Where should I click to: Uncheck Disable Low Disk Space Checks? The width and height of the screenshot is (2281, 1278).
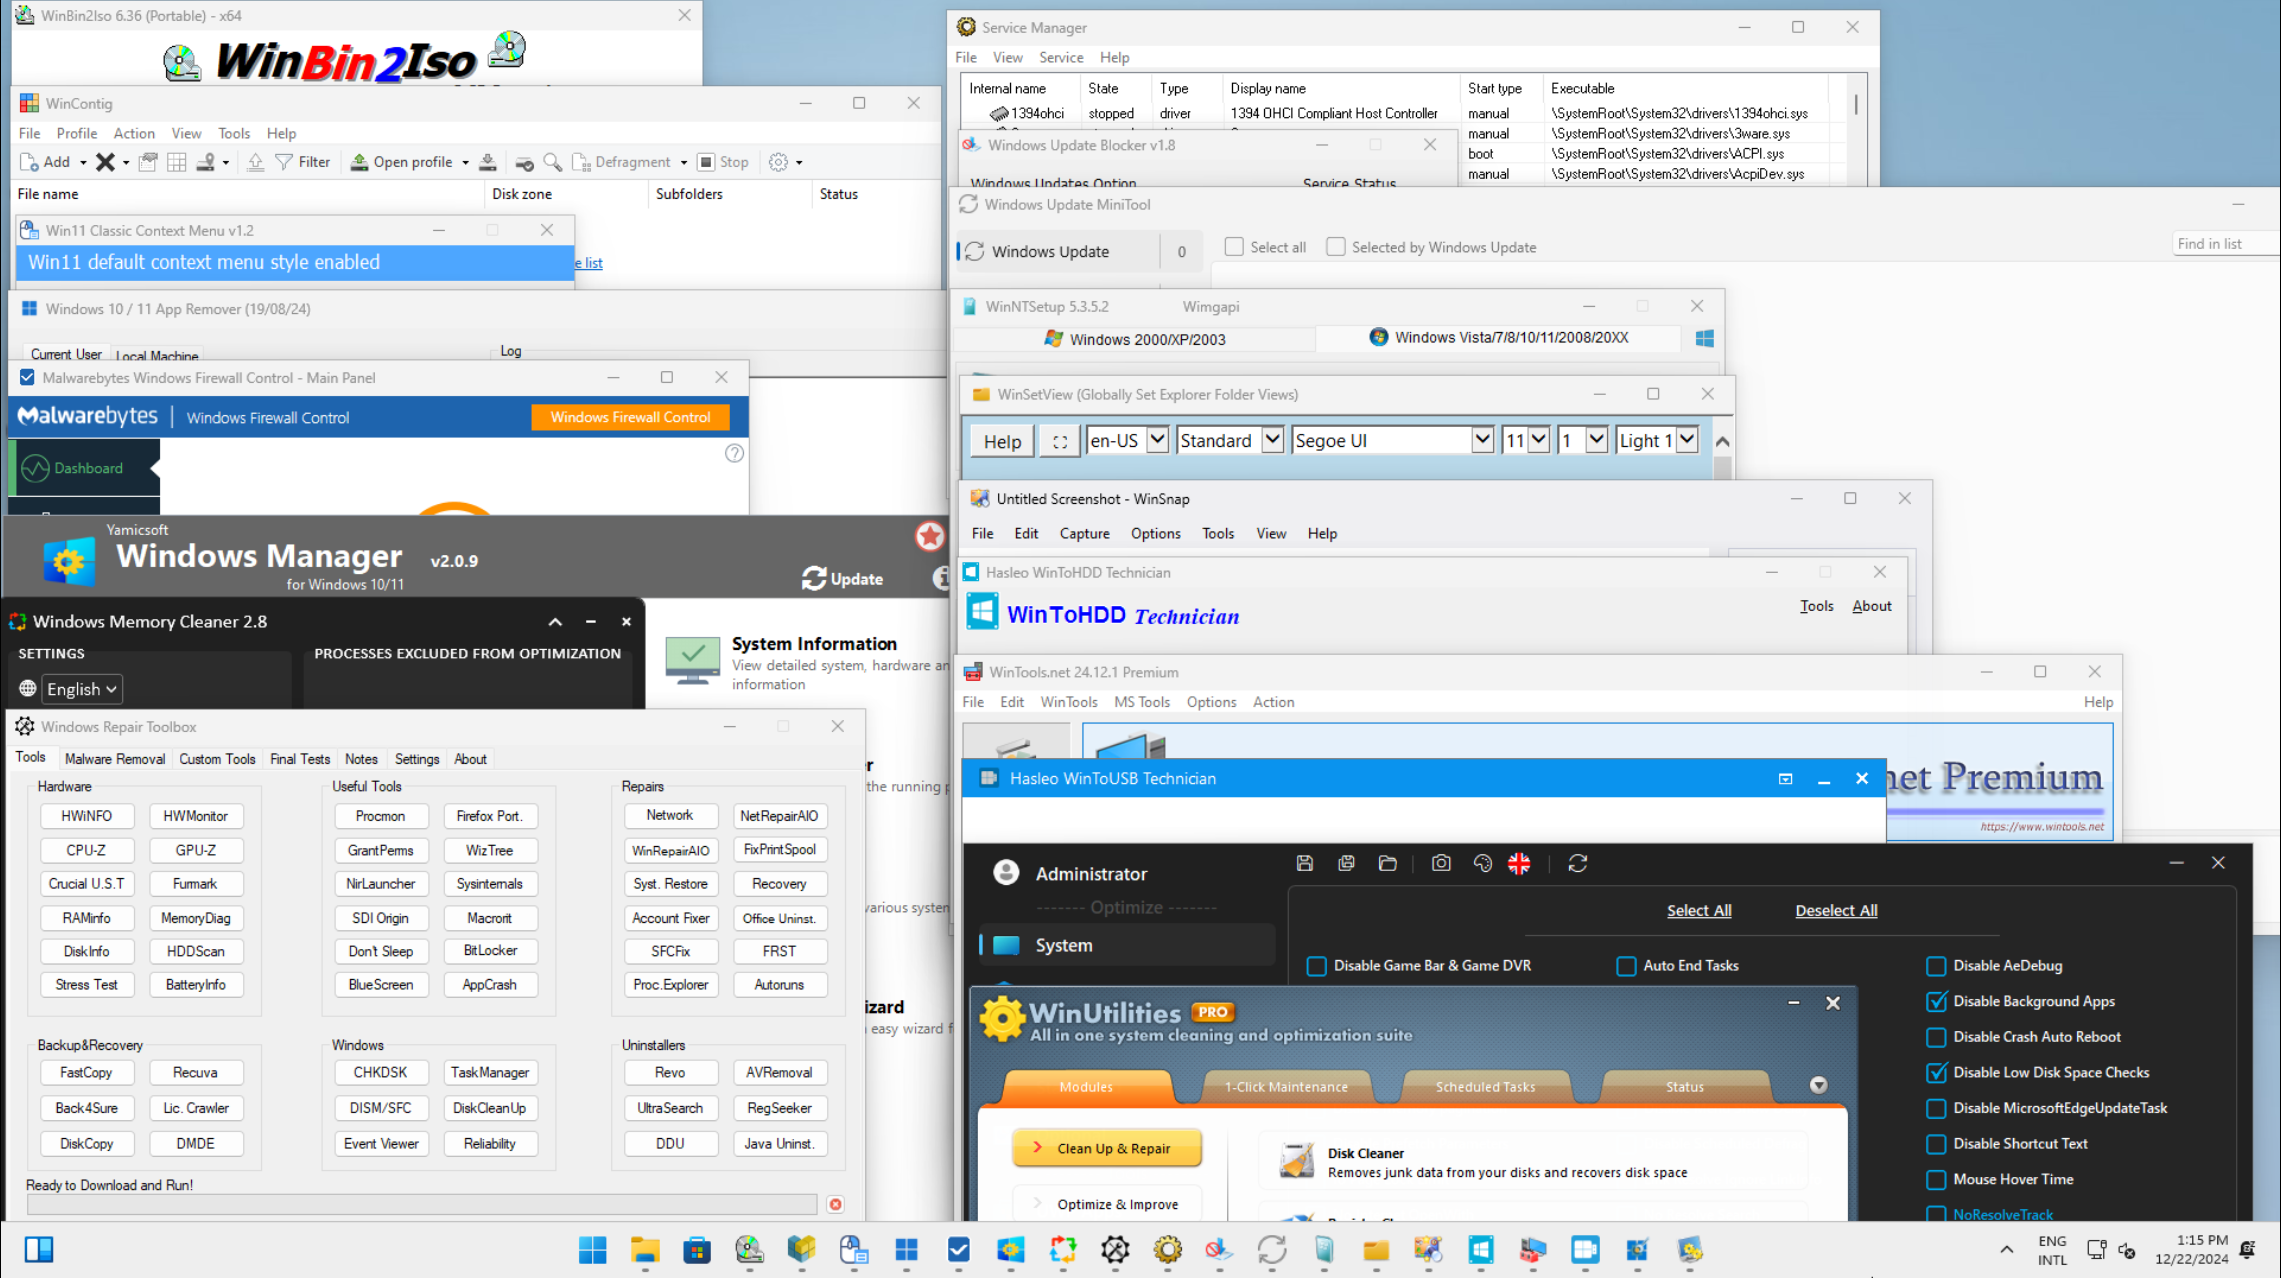coord(1936,1072)
